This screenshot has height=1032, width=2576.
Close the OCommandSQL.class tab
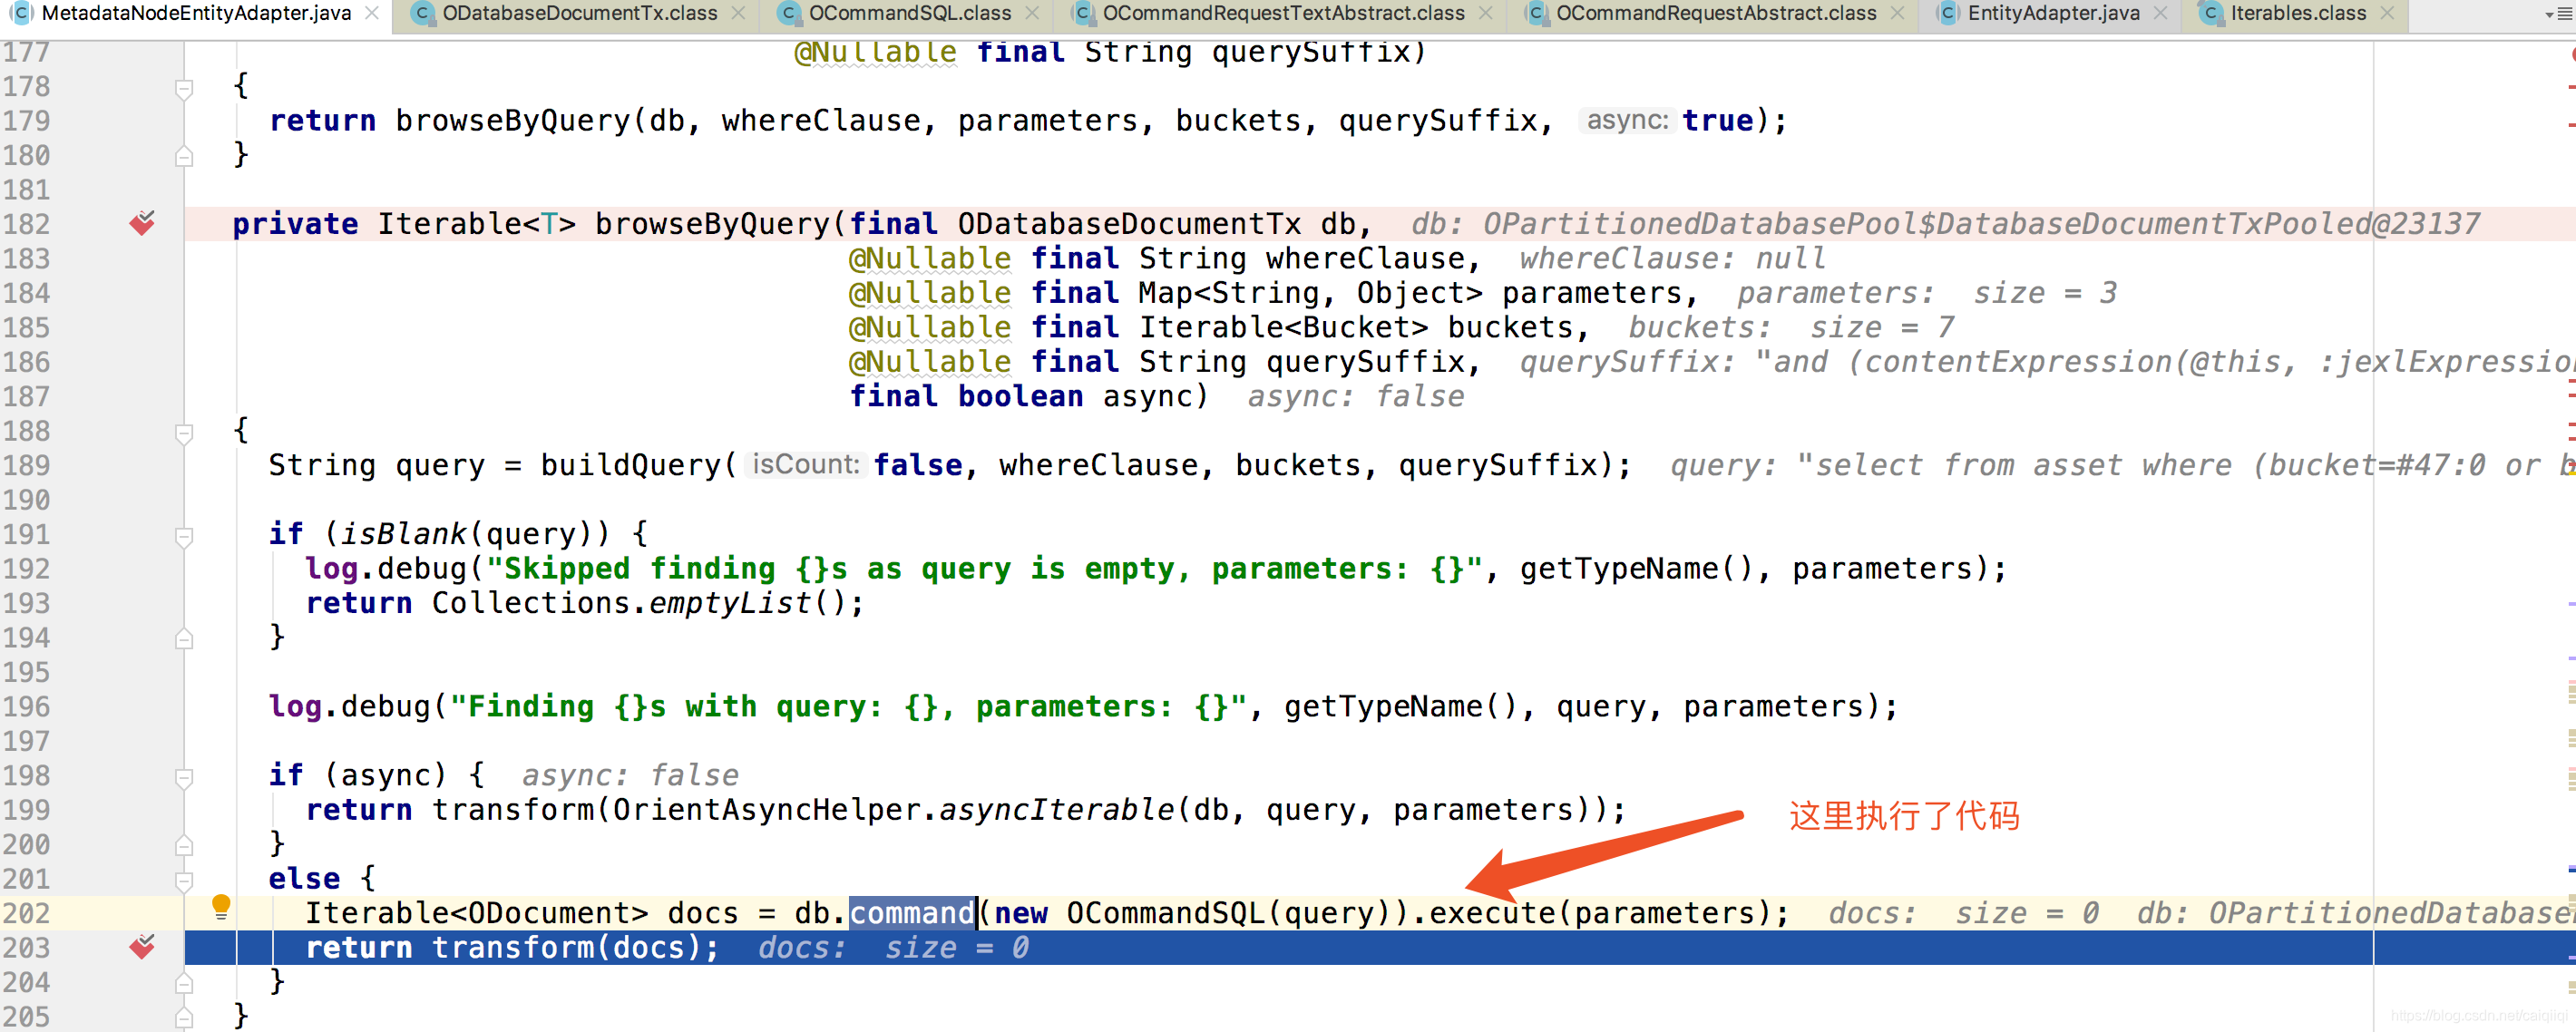[1032, 14]
